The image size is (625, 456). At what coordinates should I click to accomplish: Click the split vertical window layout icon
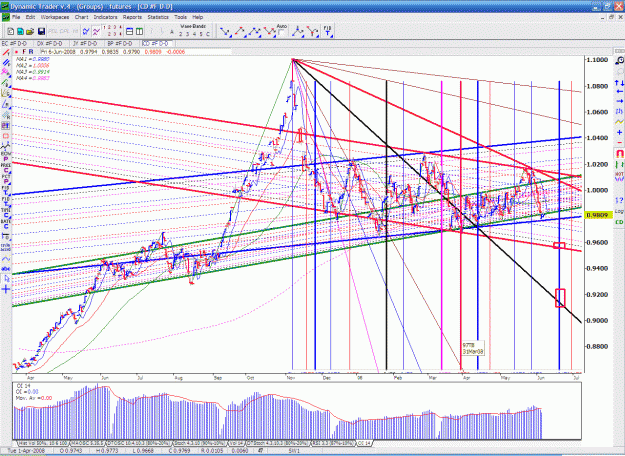pos(140,31)
